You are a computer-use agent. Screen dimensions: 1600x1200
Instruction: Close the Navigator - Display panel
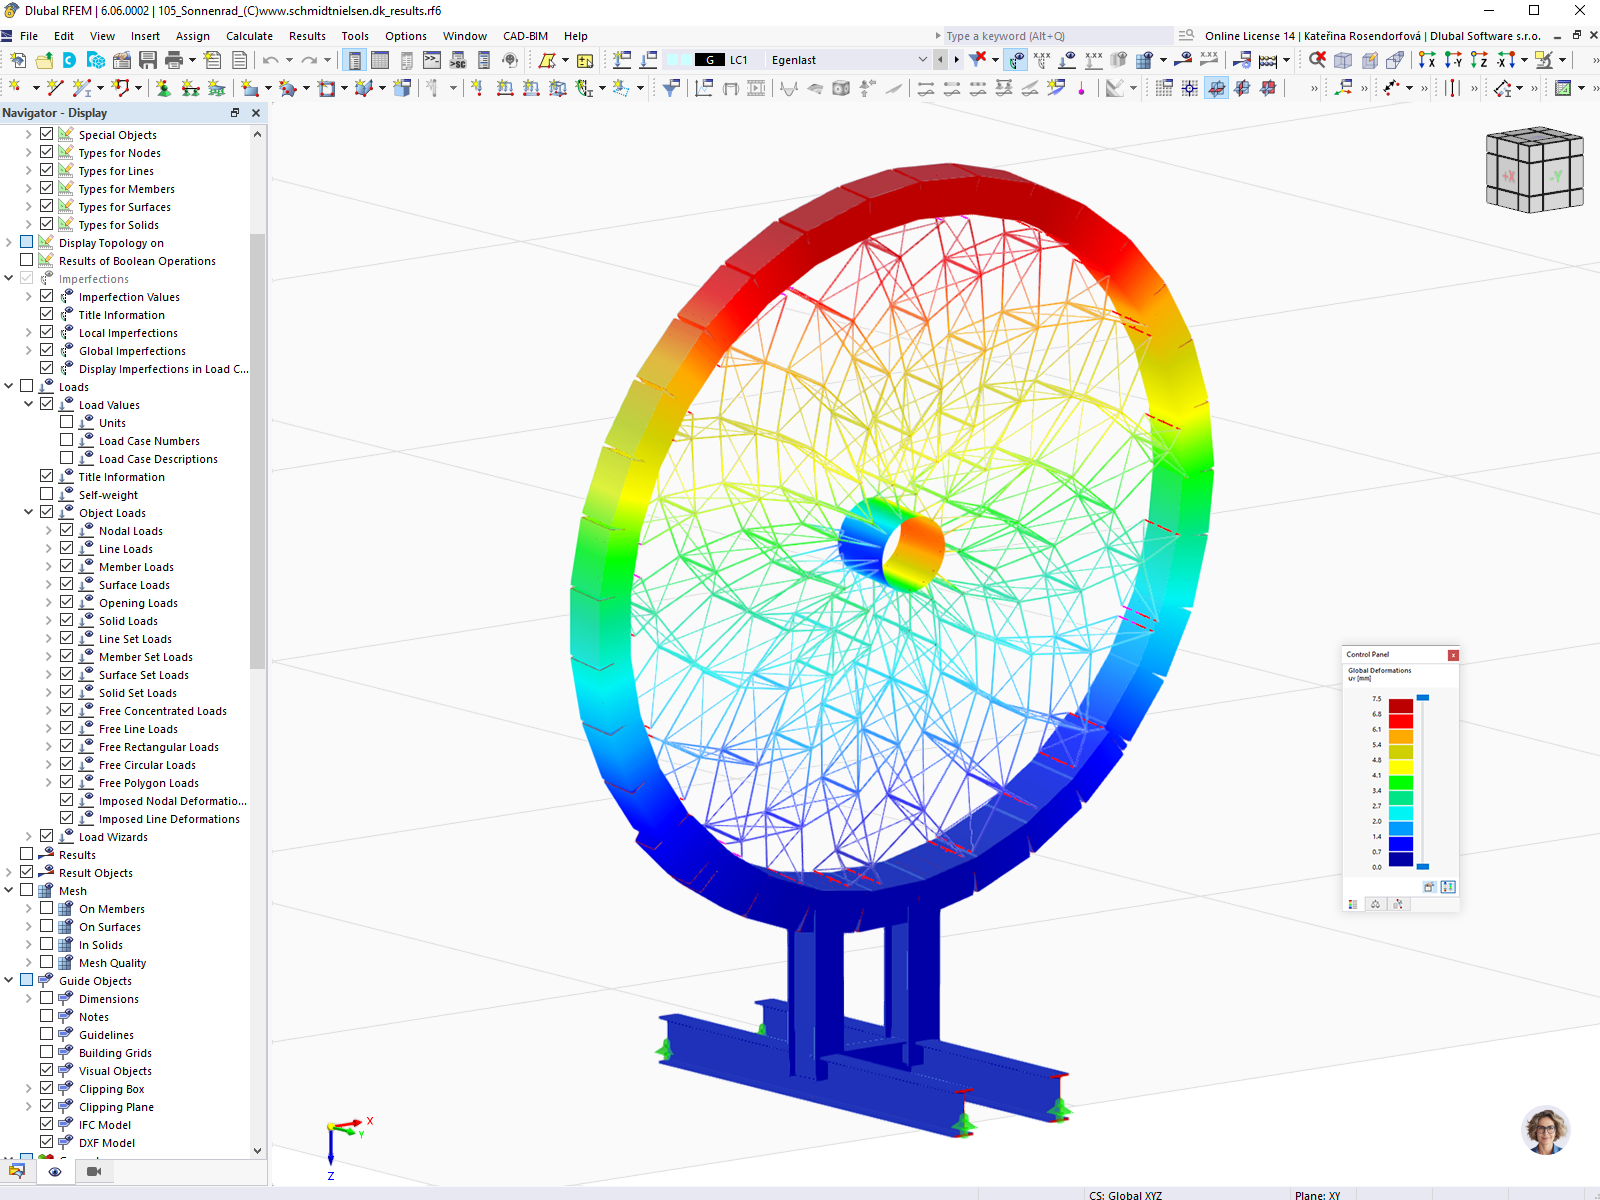tap(256, 113)
